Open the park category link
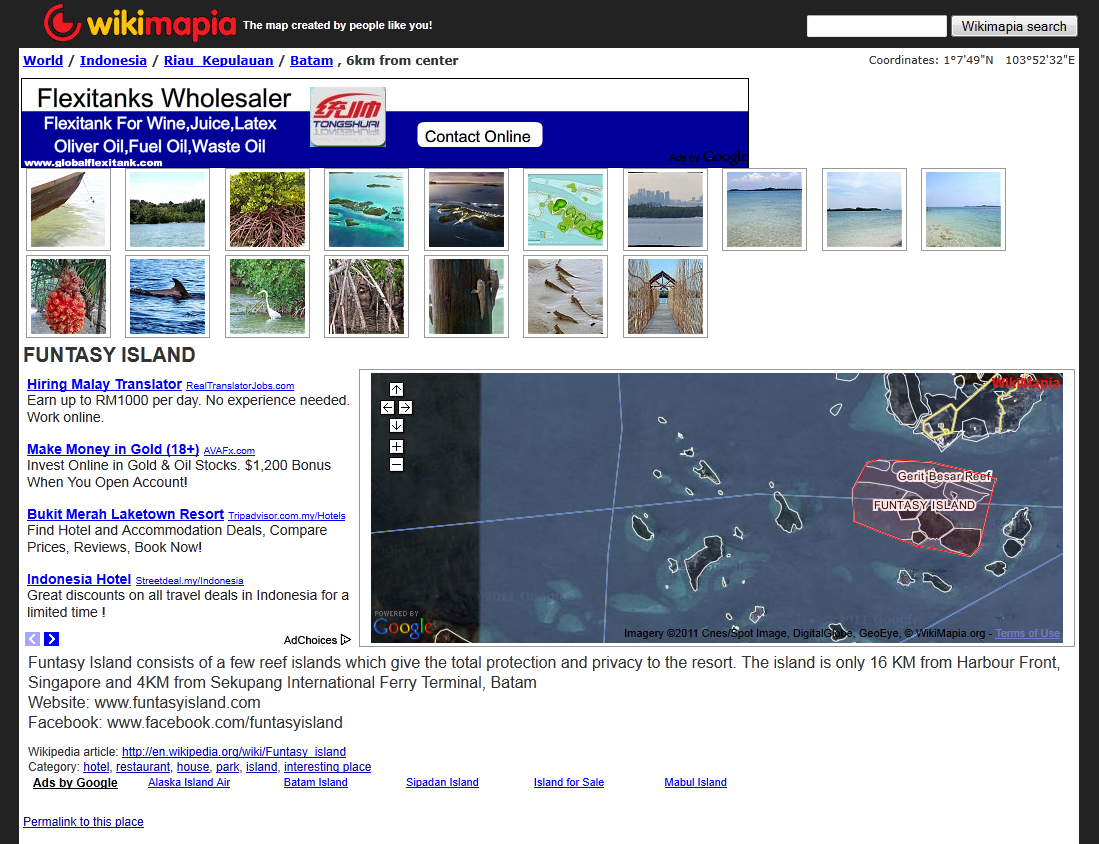This screenshot has width=1099, height=844. coord(228,767)
